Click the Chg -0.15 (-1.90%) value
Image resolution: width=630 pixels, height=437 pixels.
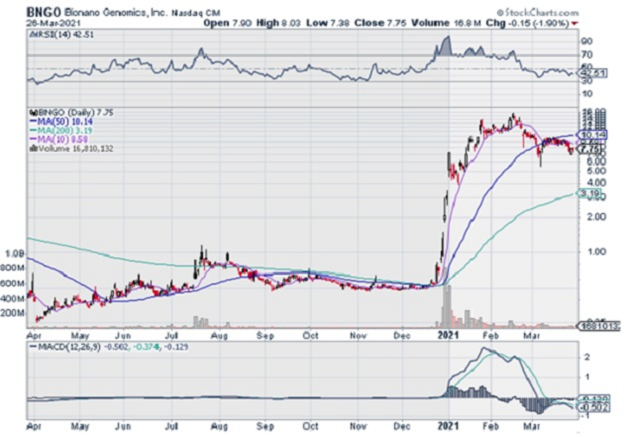(528, 23)
